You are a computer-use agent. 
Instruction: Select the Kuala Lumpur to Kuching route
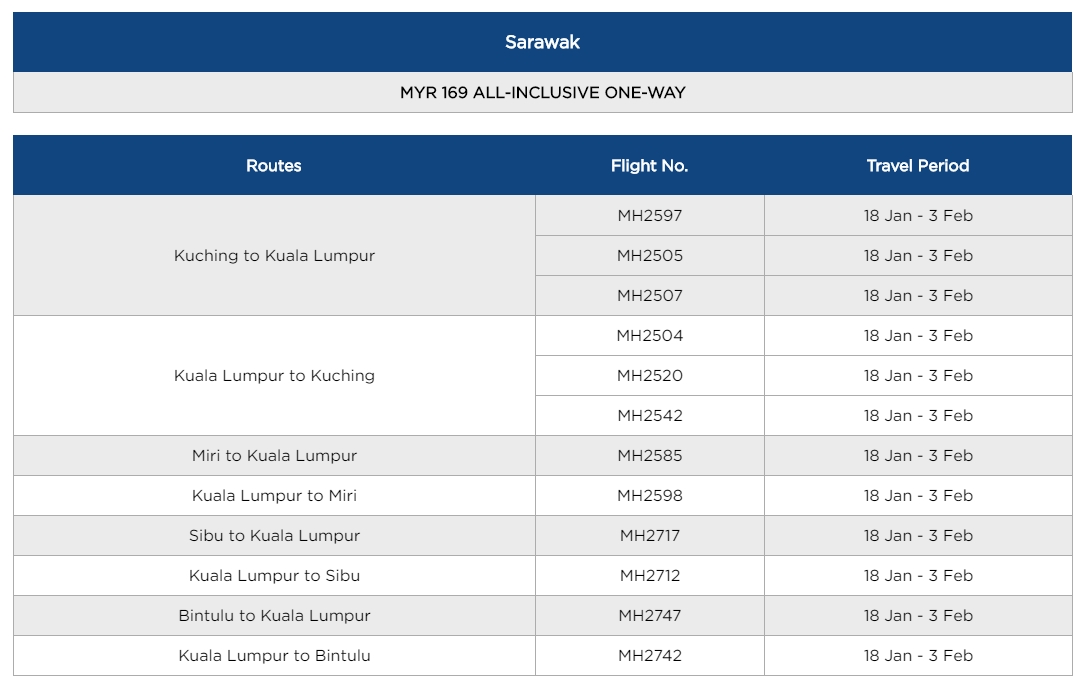pos(274,376)
